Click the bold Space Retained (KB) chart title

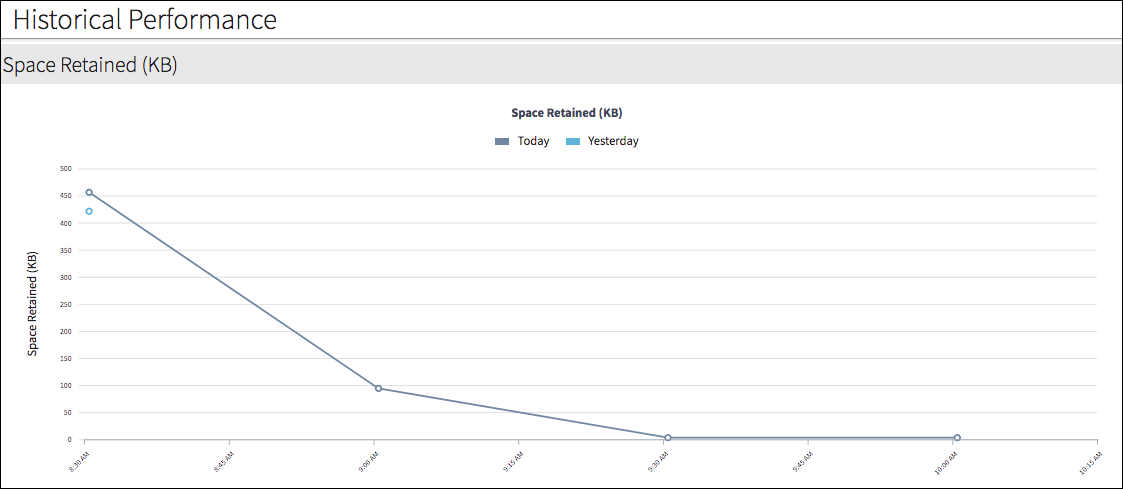point(566,113)
